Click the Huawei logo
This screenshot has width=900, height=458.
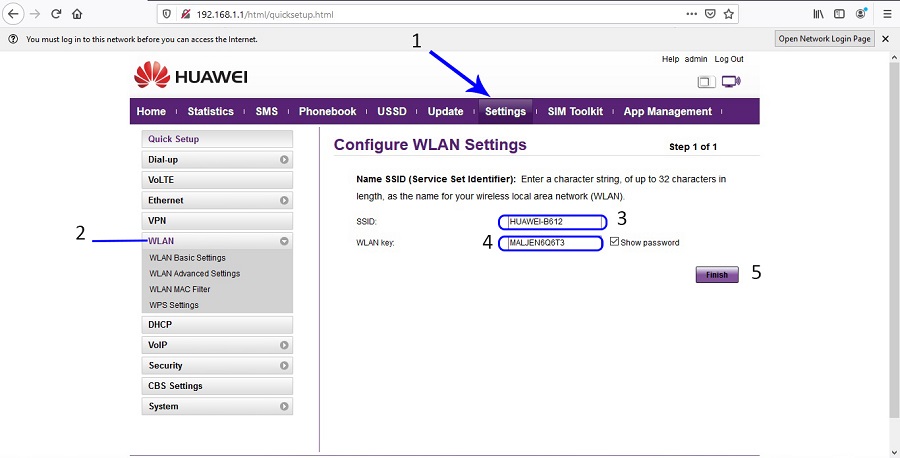click(x=191, y=76)
